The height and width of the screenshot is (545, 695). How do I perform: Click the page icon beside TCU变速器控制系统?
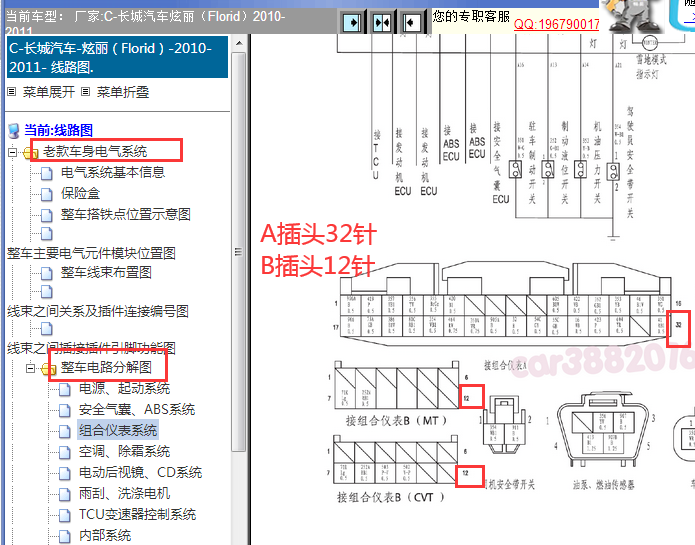pos(65,515)
